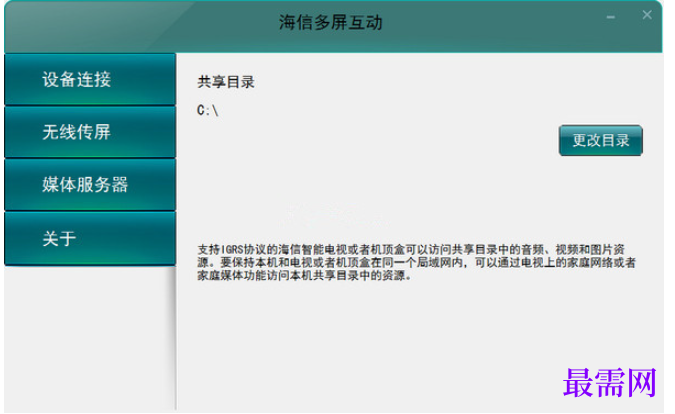The image size is (675, 414).
Task: Close the 海信多屏互动 window
Action: [647, 15]
